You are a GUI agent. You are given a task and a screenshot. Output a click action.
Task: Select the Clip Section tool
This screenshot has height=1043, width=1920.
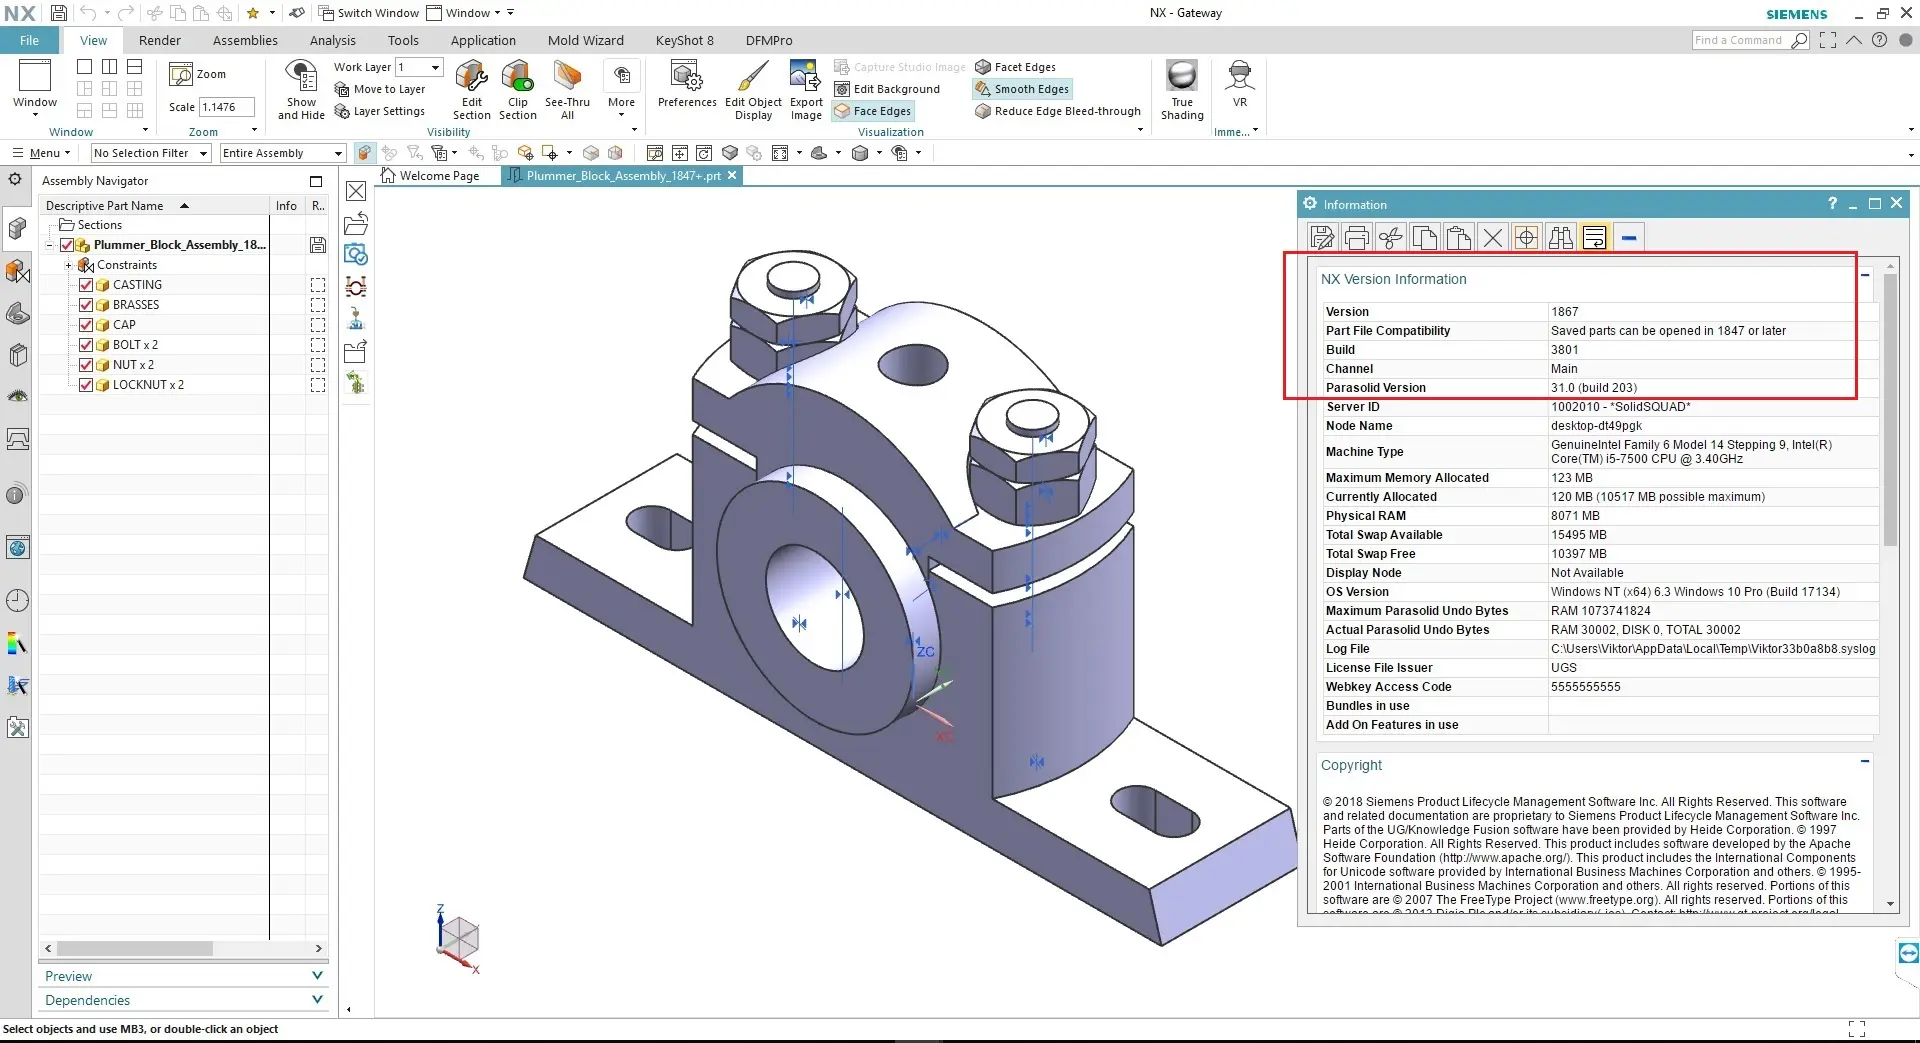[x=517, y=89]
